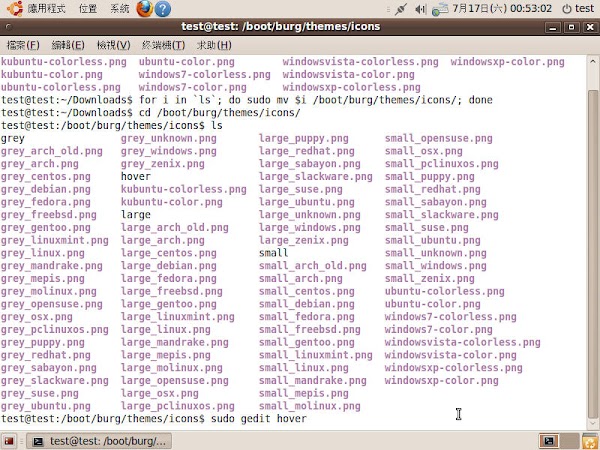The image size is (600, 450).
Task: Click the file name small_zenix.png
Action: (430, 279)
